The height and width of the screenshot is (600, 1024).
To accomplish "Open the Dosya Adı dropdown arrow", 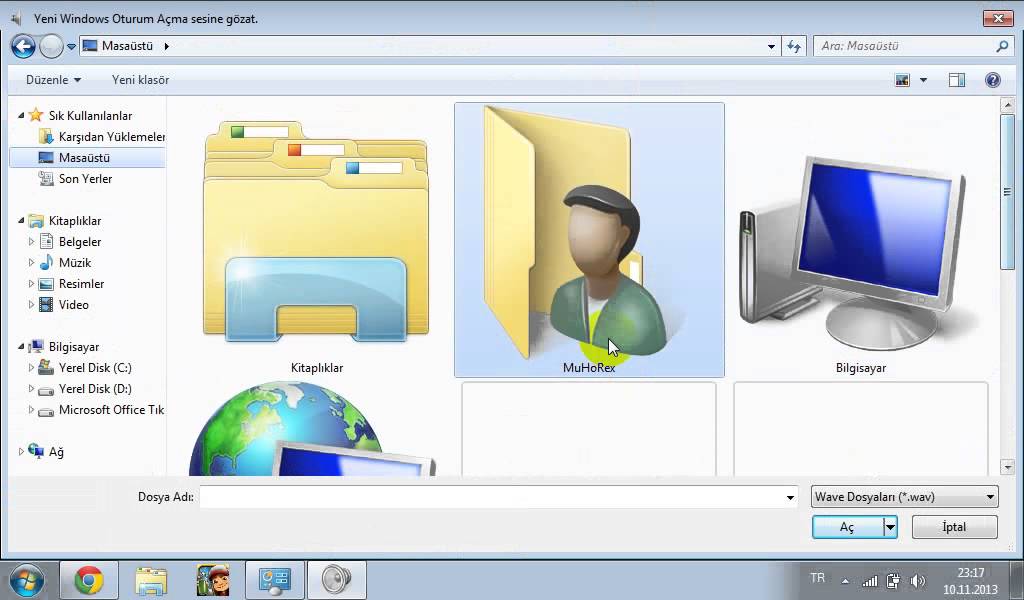I will pyautogui.click(x=790, y=497).
